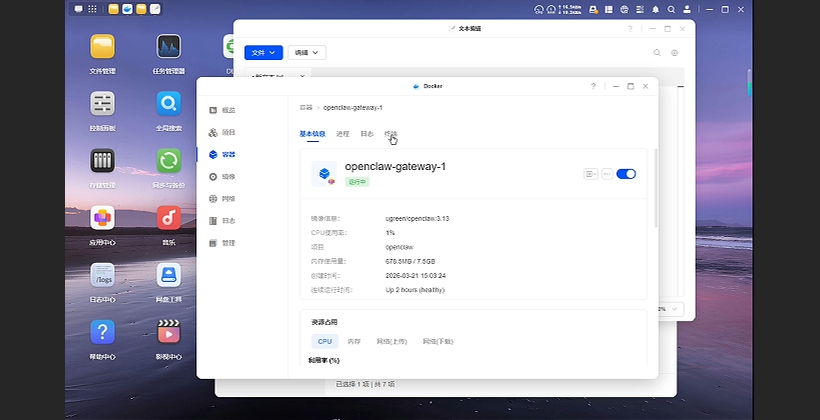Open 应用中心 desktop icon

(102, 218)
